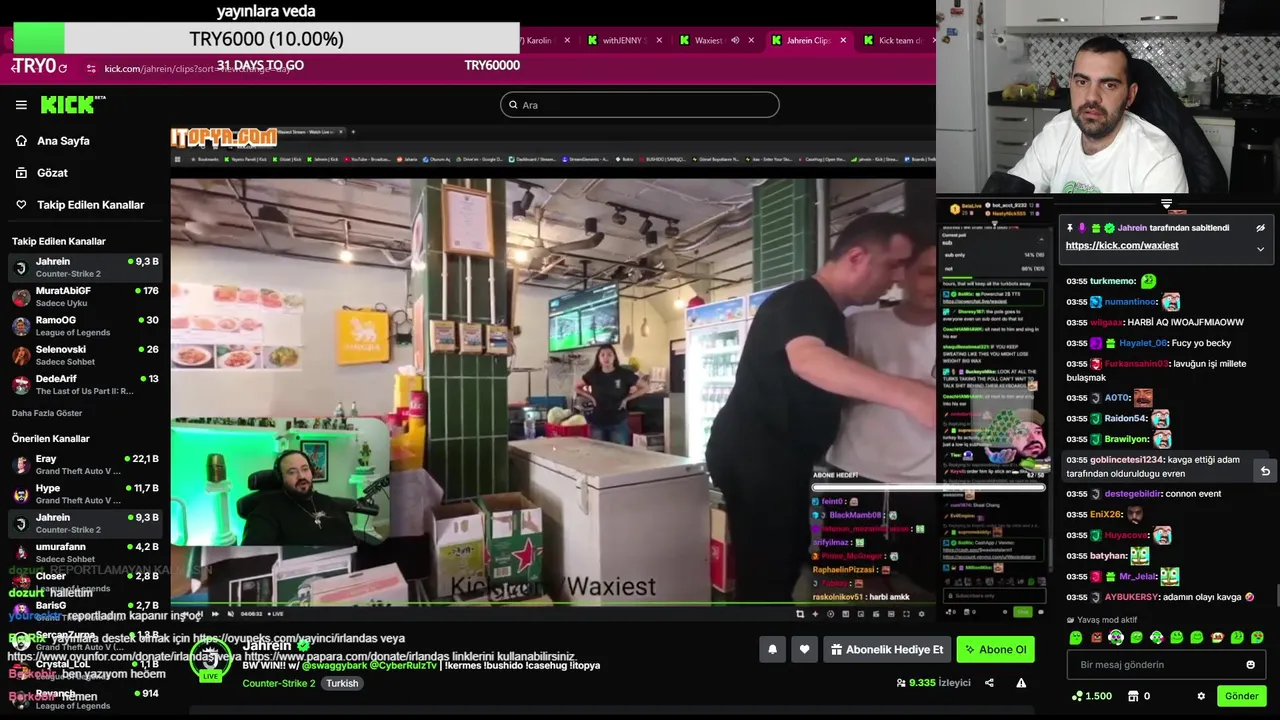The image size is (1280, 720).
Task: Open followed channel MuratAbiGF
Action: click(85, 297)
